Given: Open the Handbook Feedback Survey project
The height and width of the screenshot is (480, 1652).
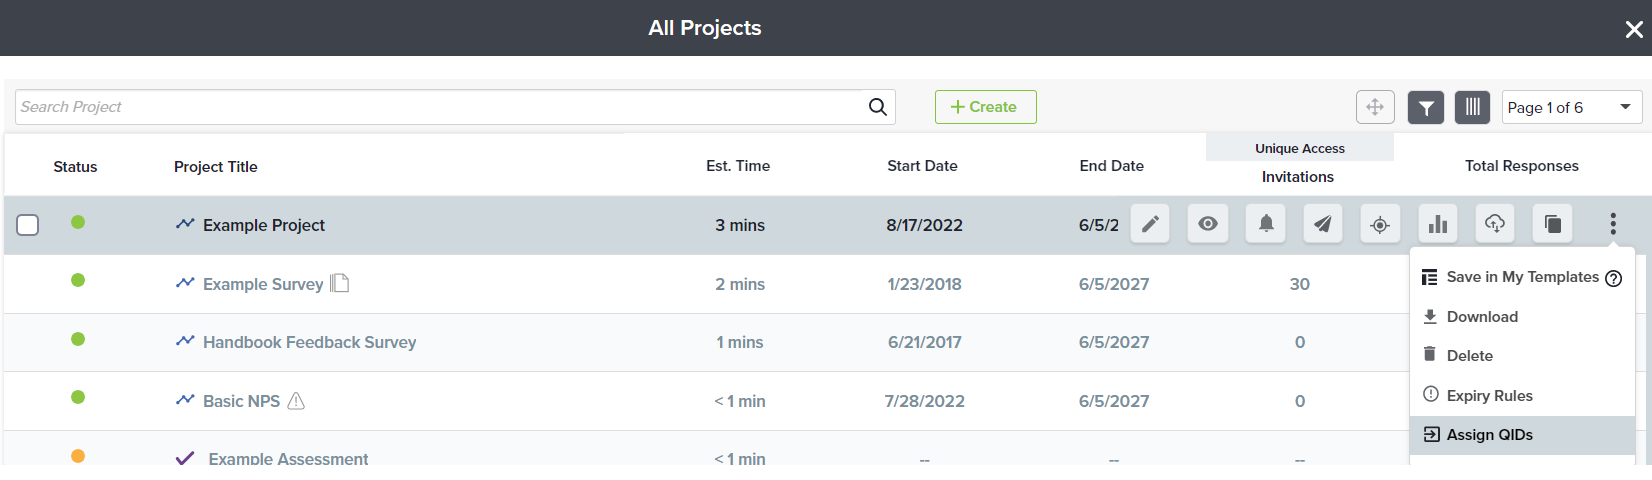Looking at the screenshot, I should 309,342.
